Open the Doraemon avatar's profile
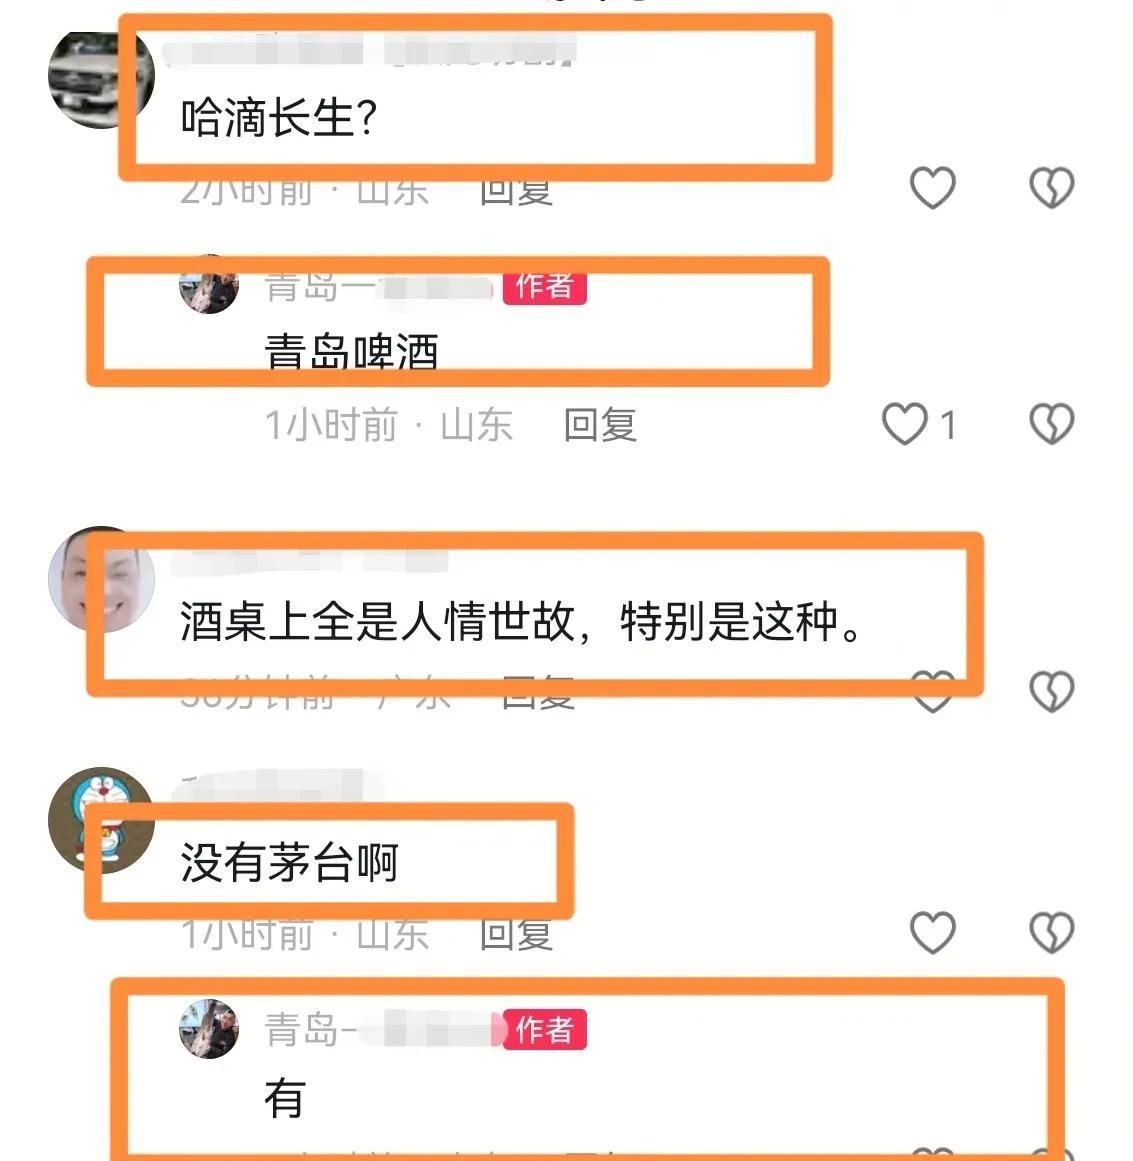 pyautogui.click(x=101, y=820)
